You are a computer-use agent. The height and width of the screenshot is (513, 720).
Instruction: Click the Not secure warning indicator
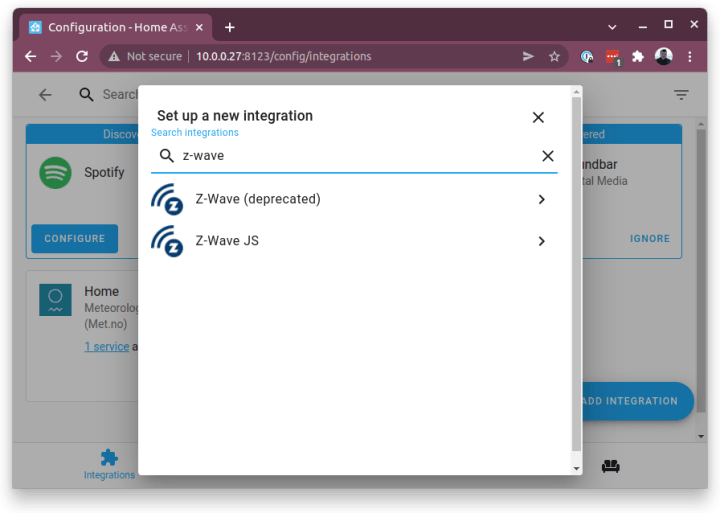[x=145, y=56]
